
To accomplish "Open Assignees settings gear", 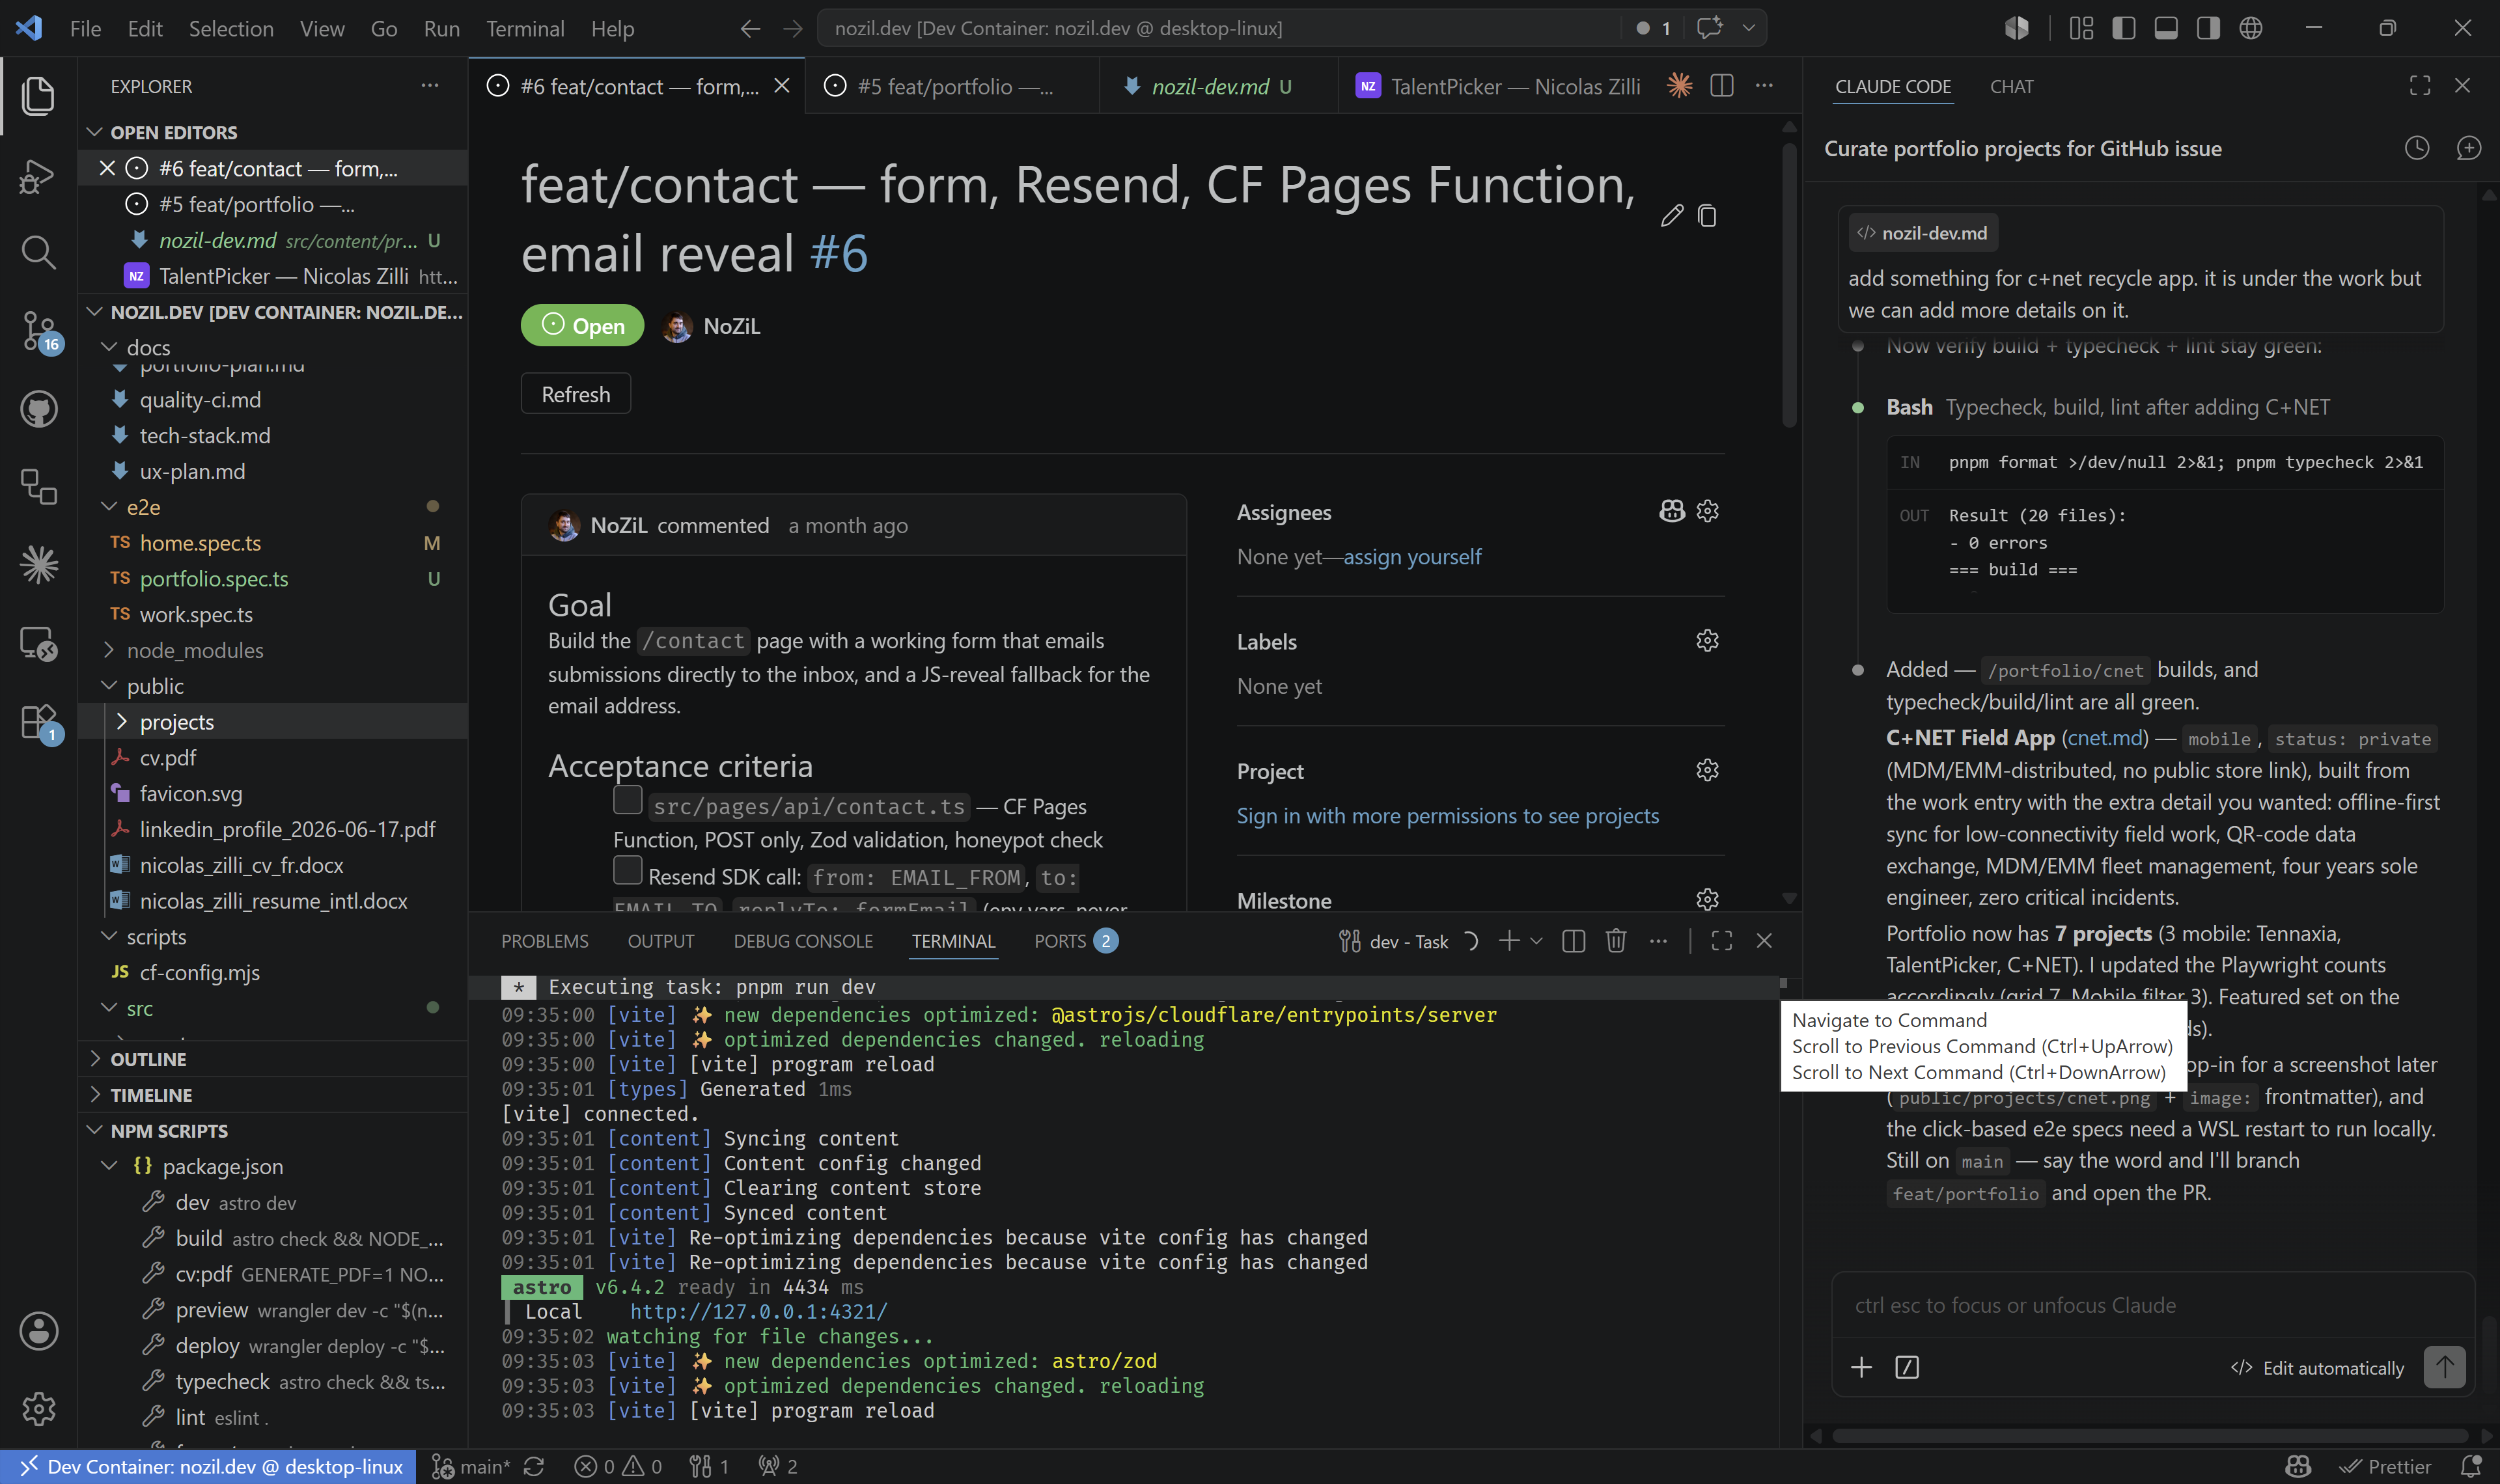I will 1707,511.
